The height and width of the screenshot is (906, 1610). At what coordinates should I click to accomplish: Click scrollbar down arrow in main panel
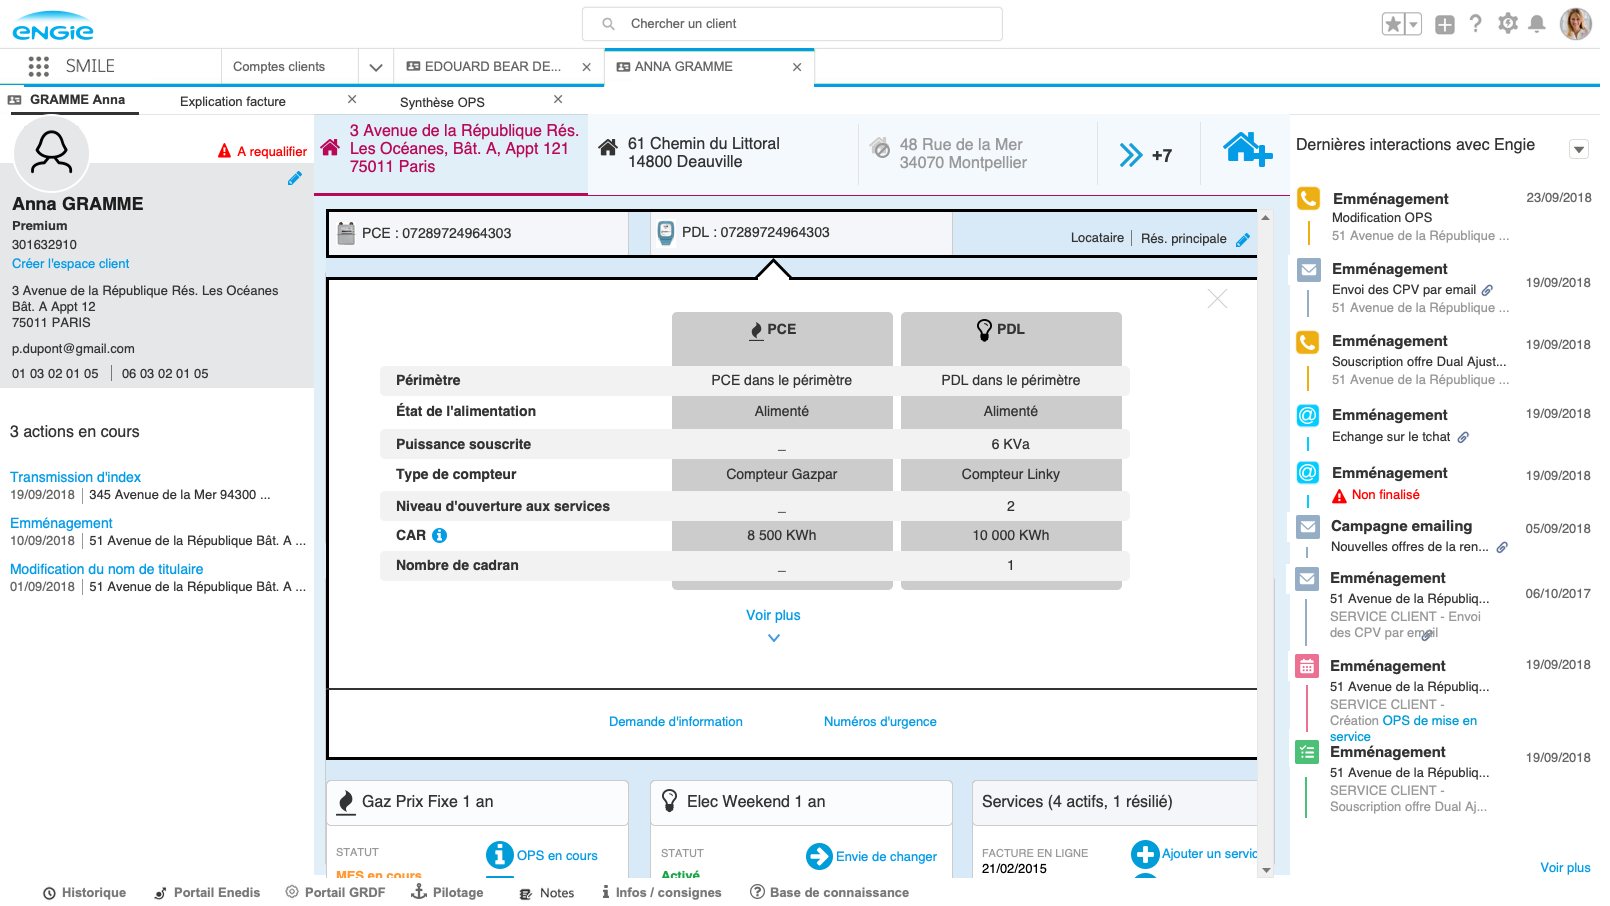(1266, 871)
